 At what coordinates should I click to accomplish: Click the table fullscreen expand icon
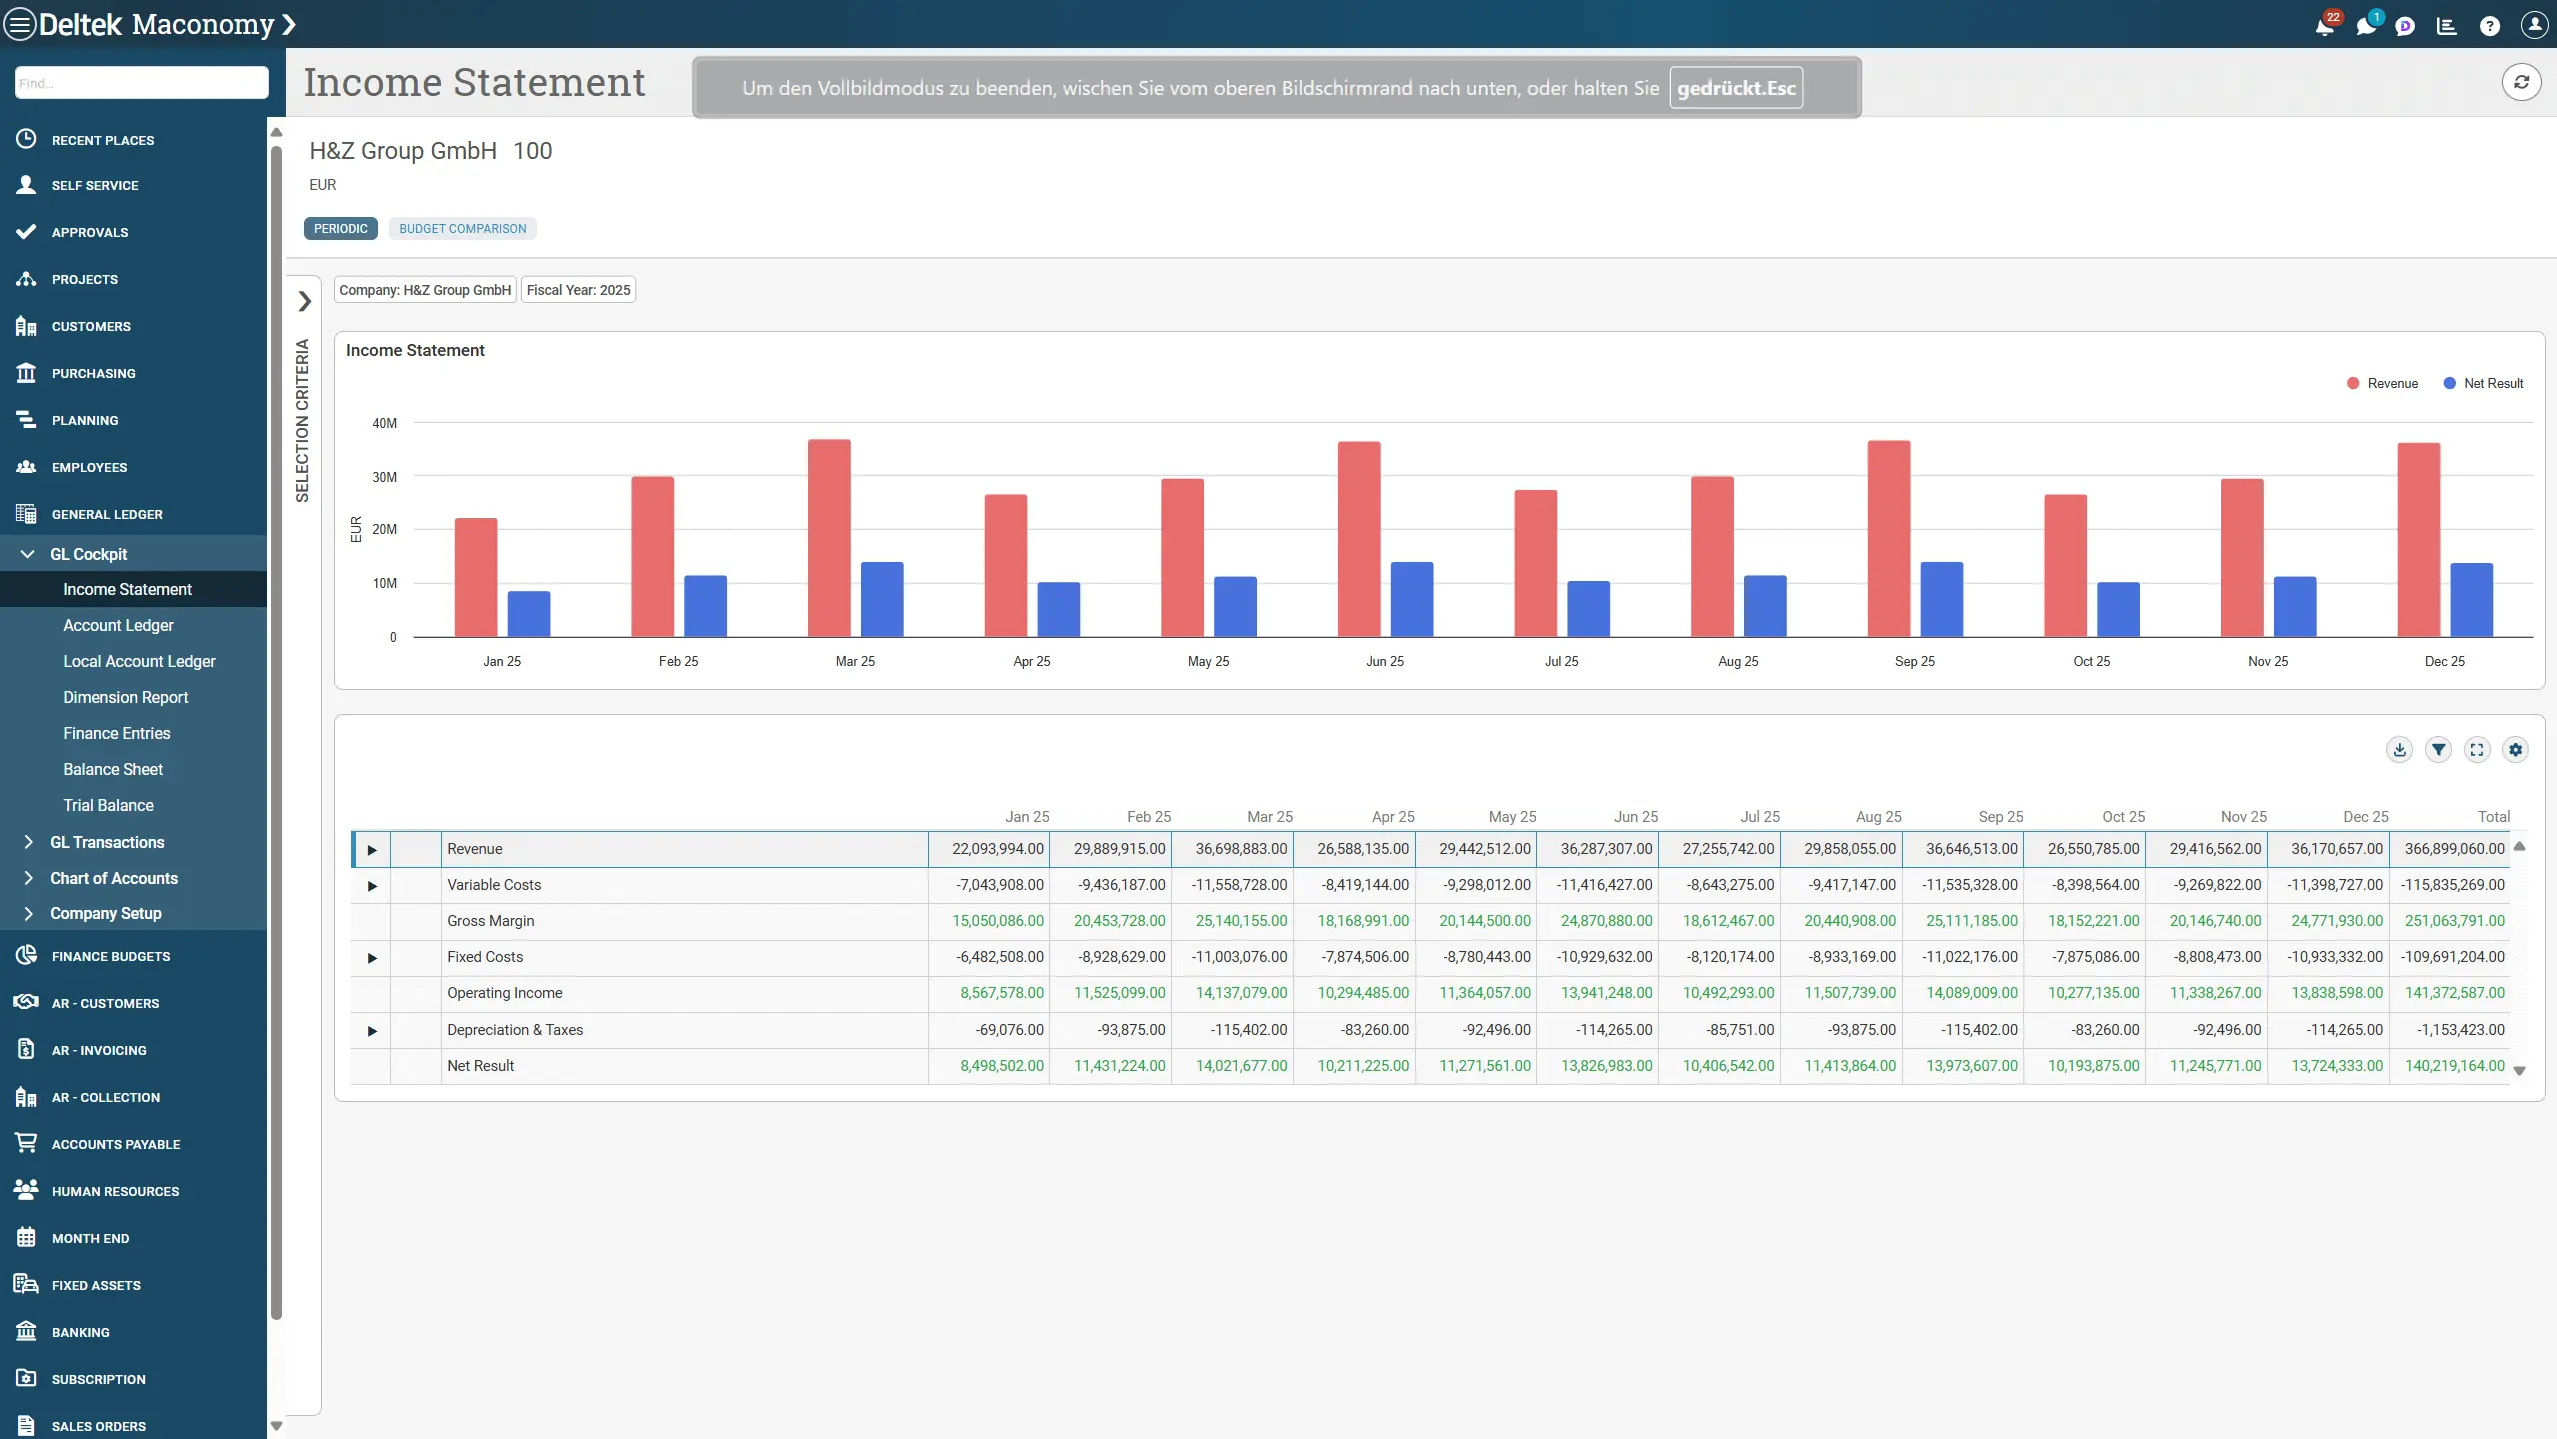[2477, 749]
